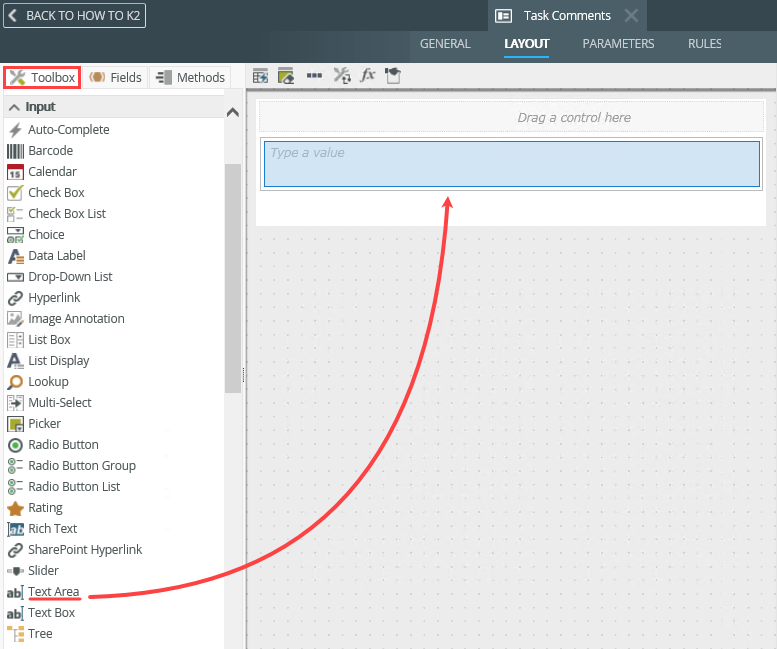Select the Text Box ab icon

[x=15, y=613]
